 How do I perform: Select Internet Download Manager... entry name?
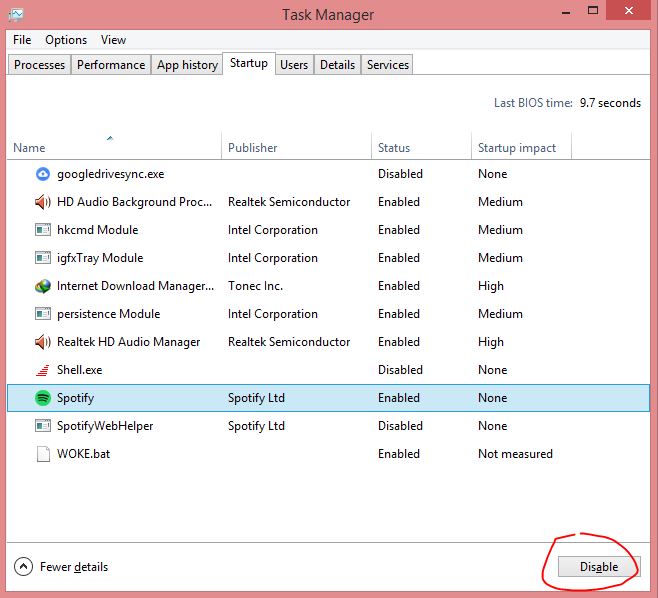click(135, 286)
